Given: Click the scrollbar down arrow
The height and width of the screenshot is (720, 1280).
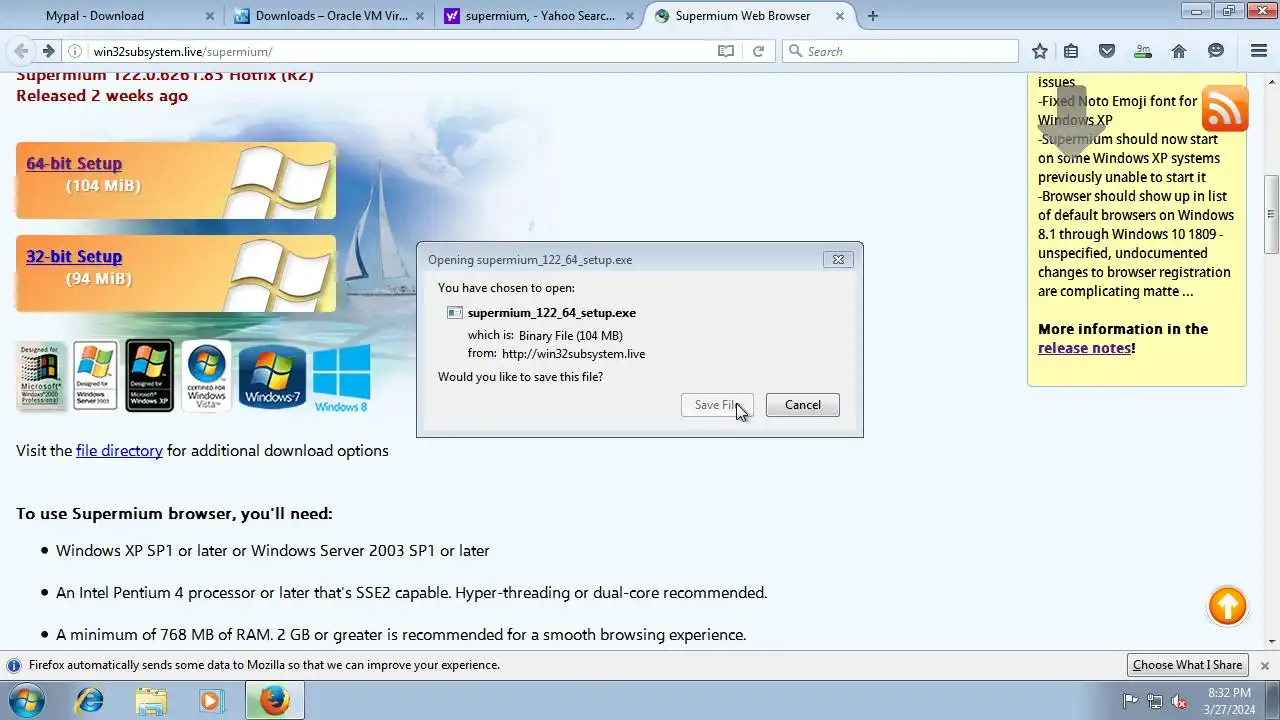Looking at the screenshot, I should pyautogui.click(x=1272, y=642).
